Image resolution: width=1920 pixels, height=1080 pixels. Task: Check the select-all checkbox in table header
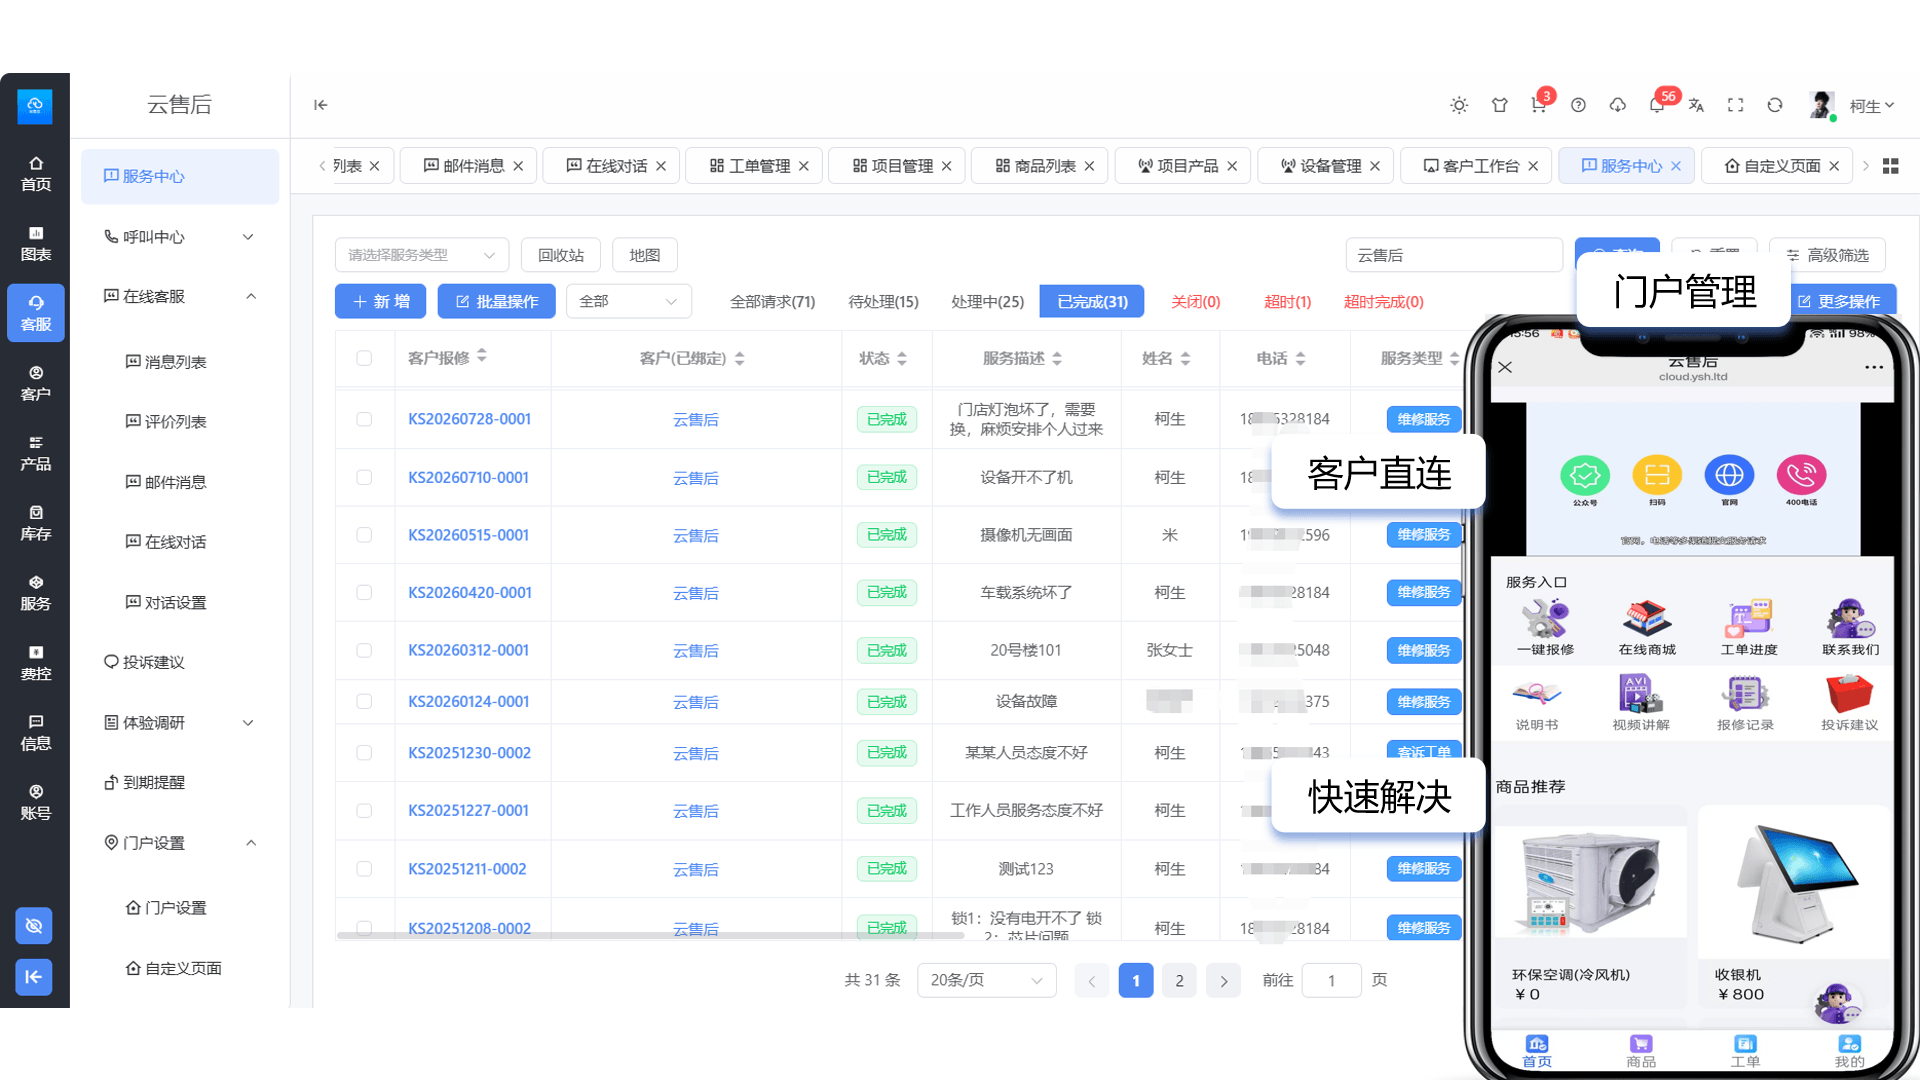pyautogui.click(x=364, y=358)
